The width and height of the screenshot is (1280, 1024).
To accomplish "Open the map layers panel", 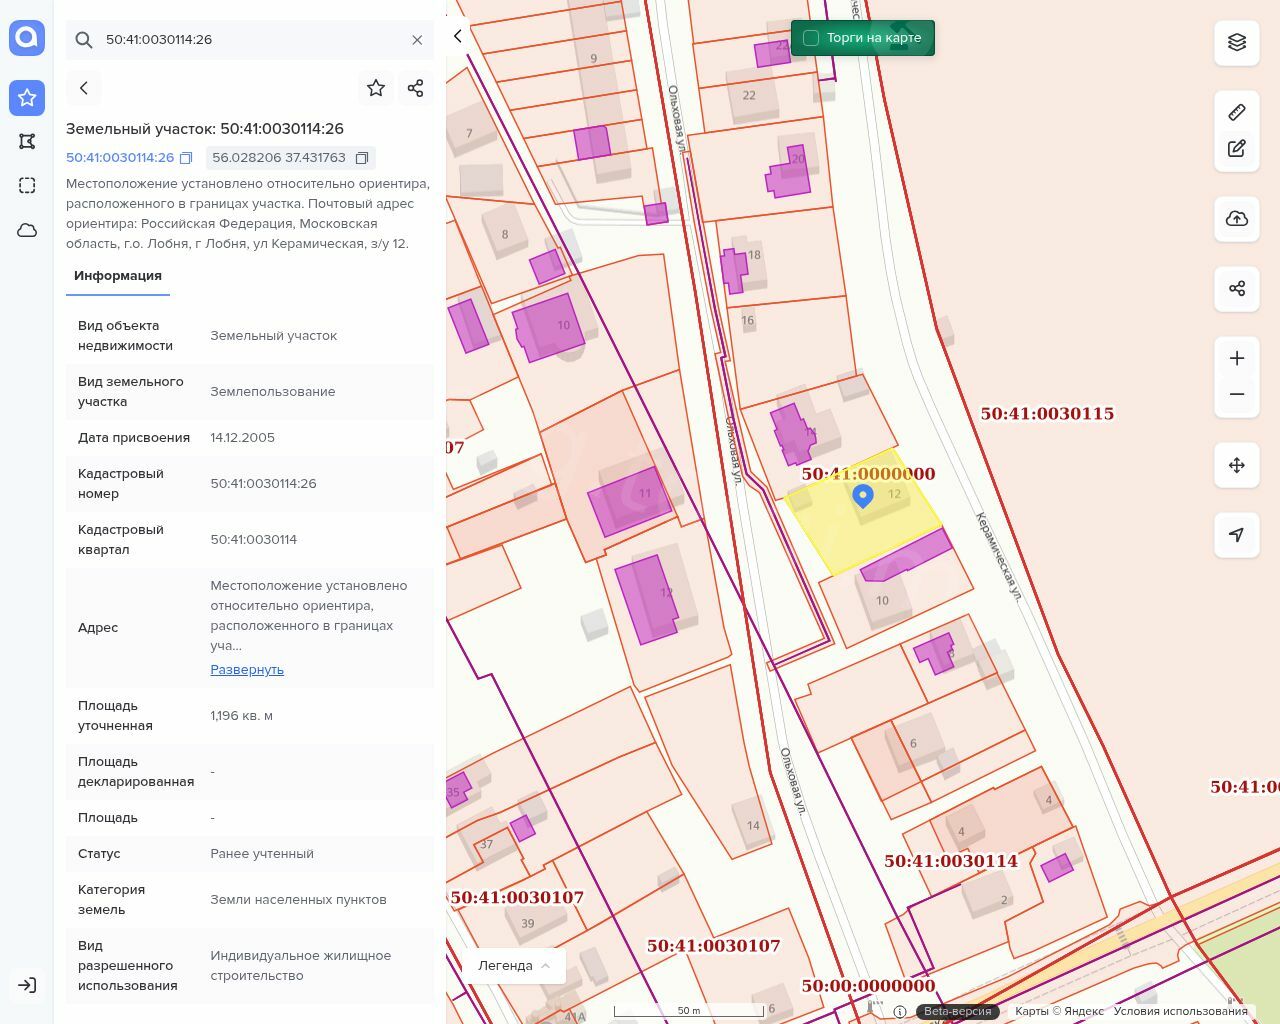I will [x=1237, y=42].
